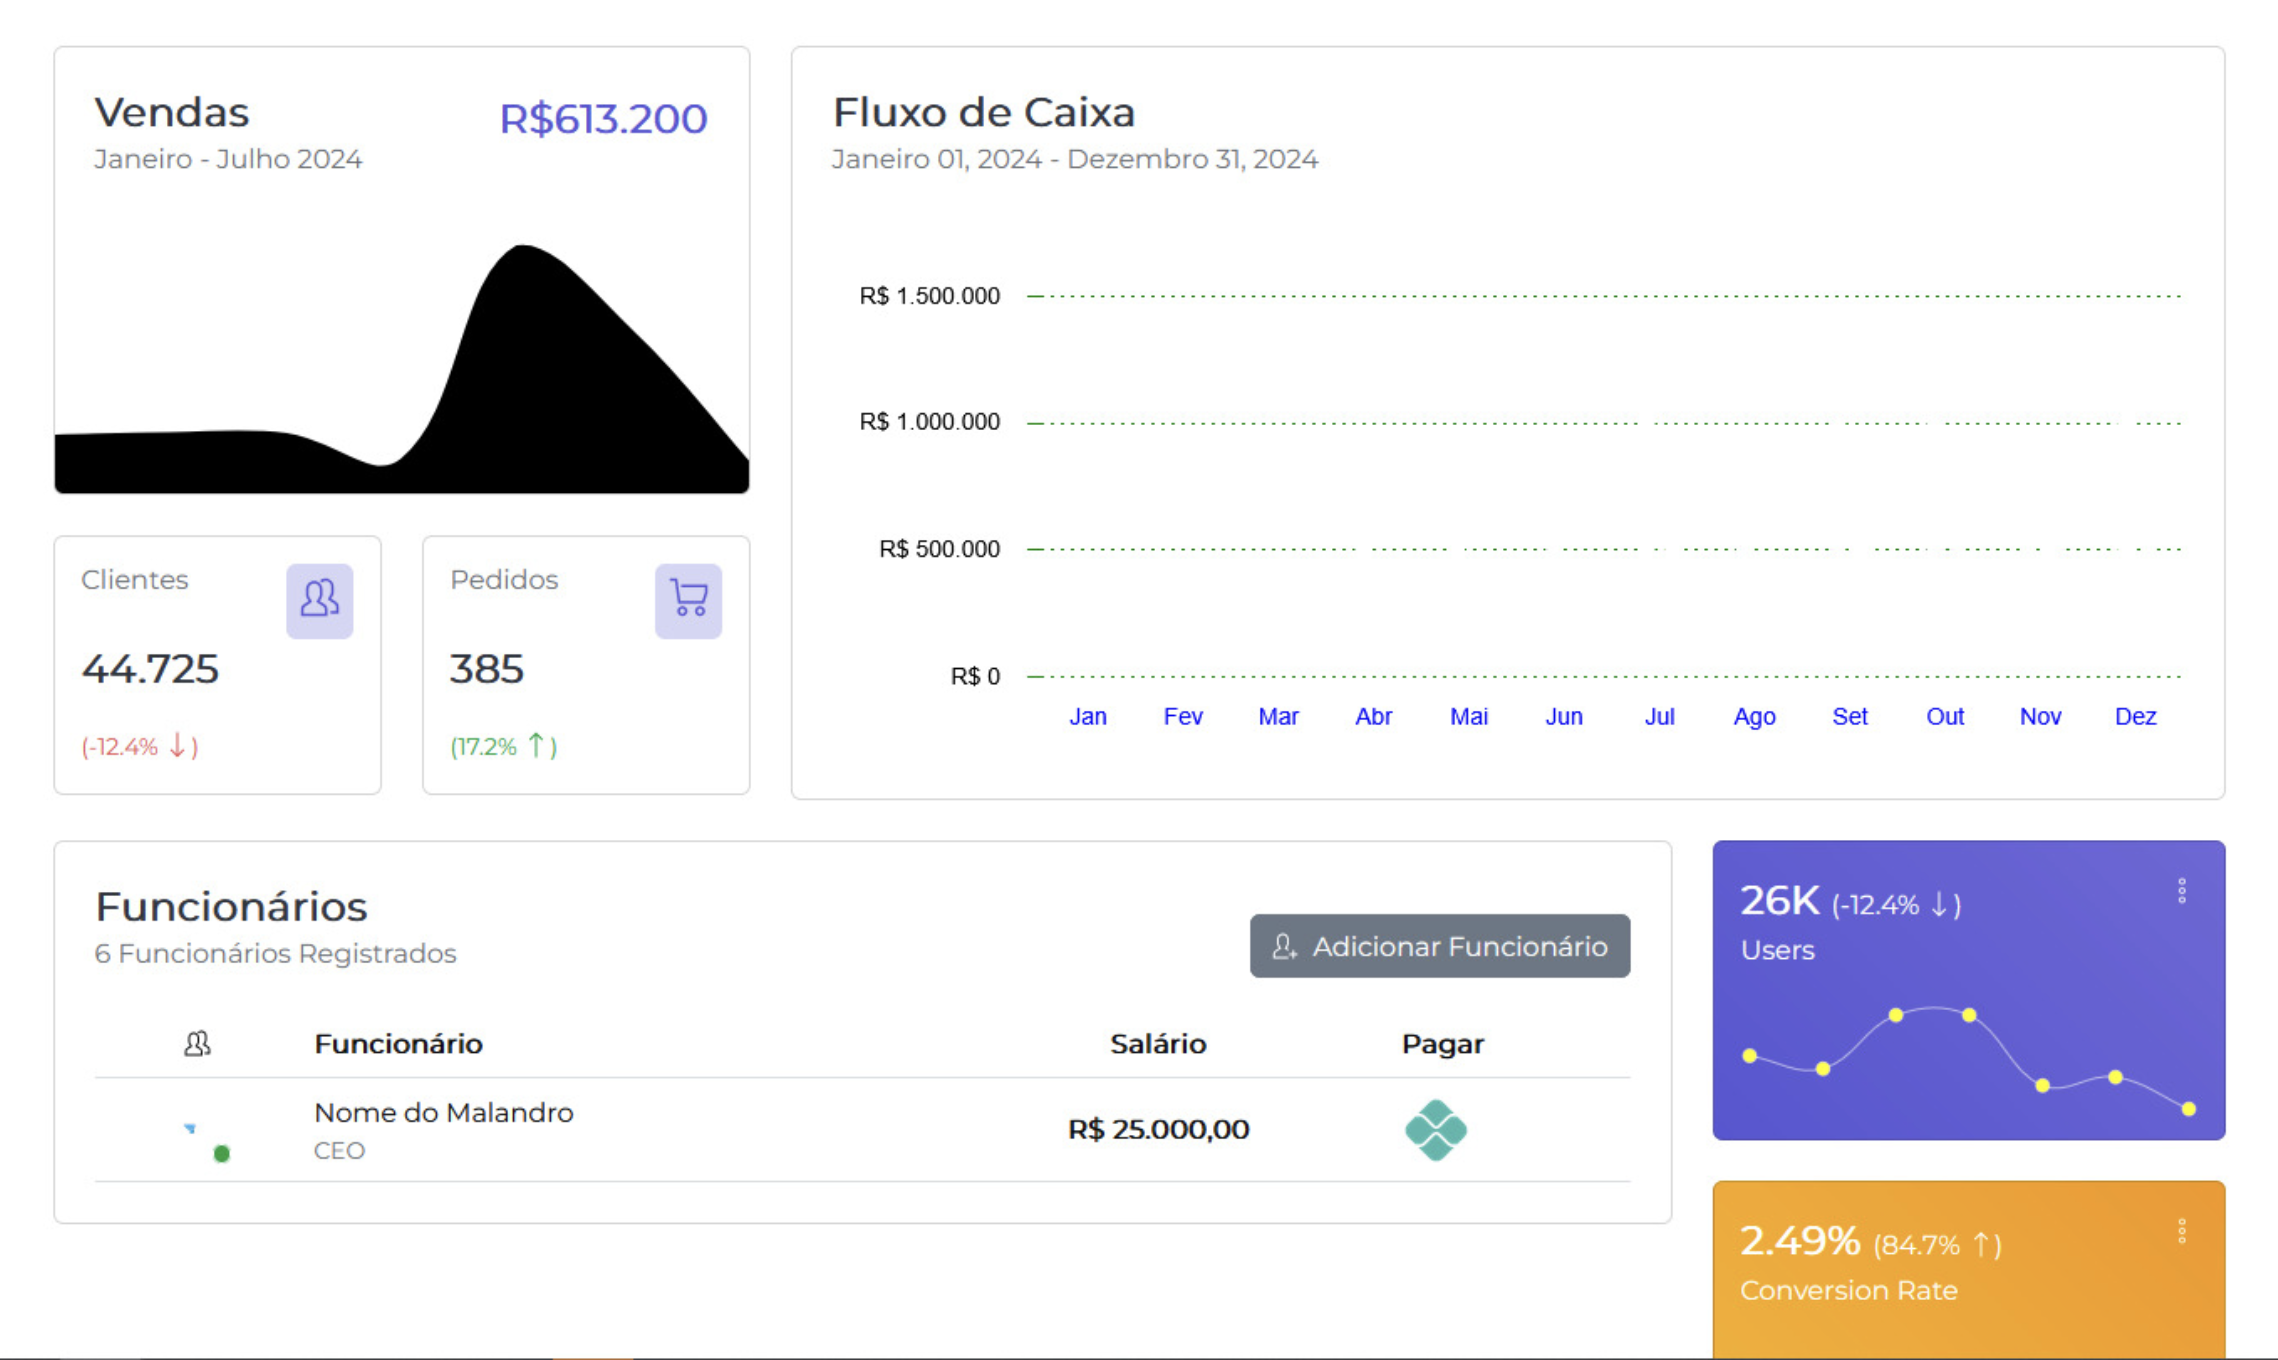Switch to the Salário column header
The width and height of the screenshot is (2278, 1360).
click(1158, 1043)
